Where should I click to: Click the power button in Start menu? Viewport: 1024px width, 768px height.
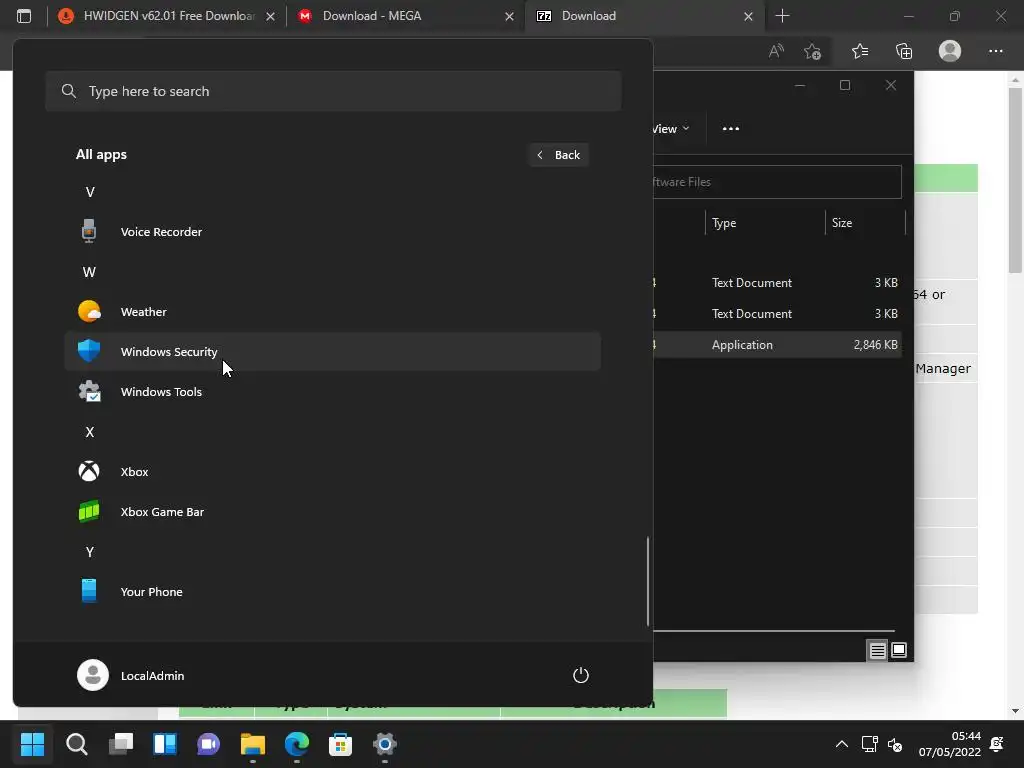pyautogui.click(x=581, y=675)
